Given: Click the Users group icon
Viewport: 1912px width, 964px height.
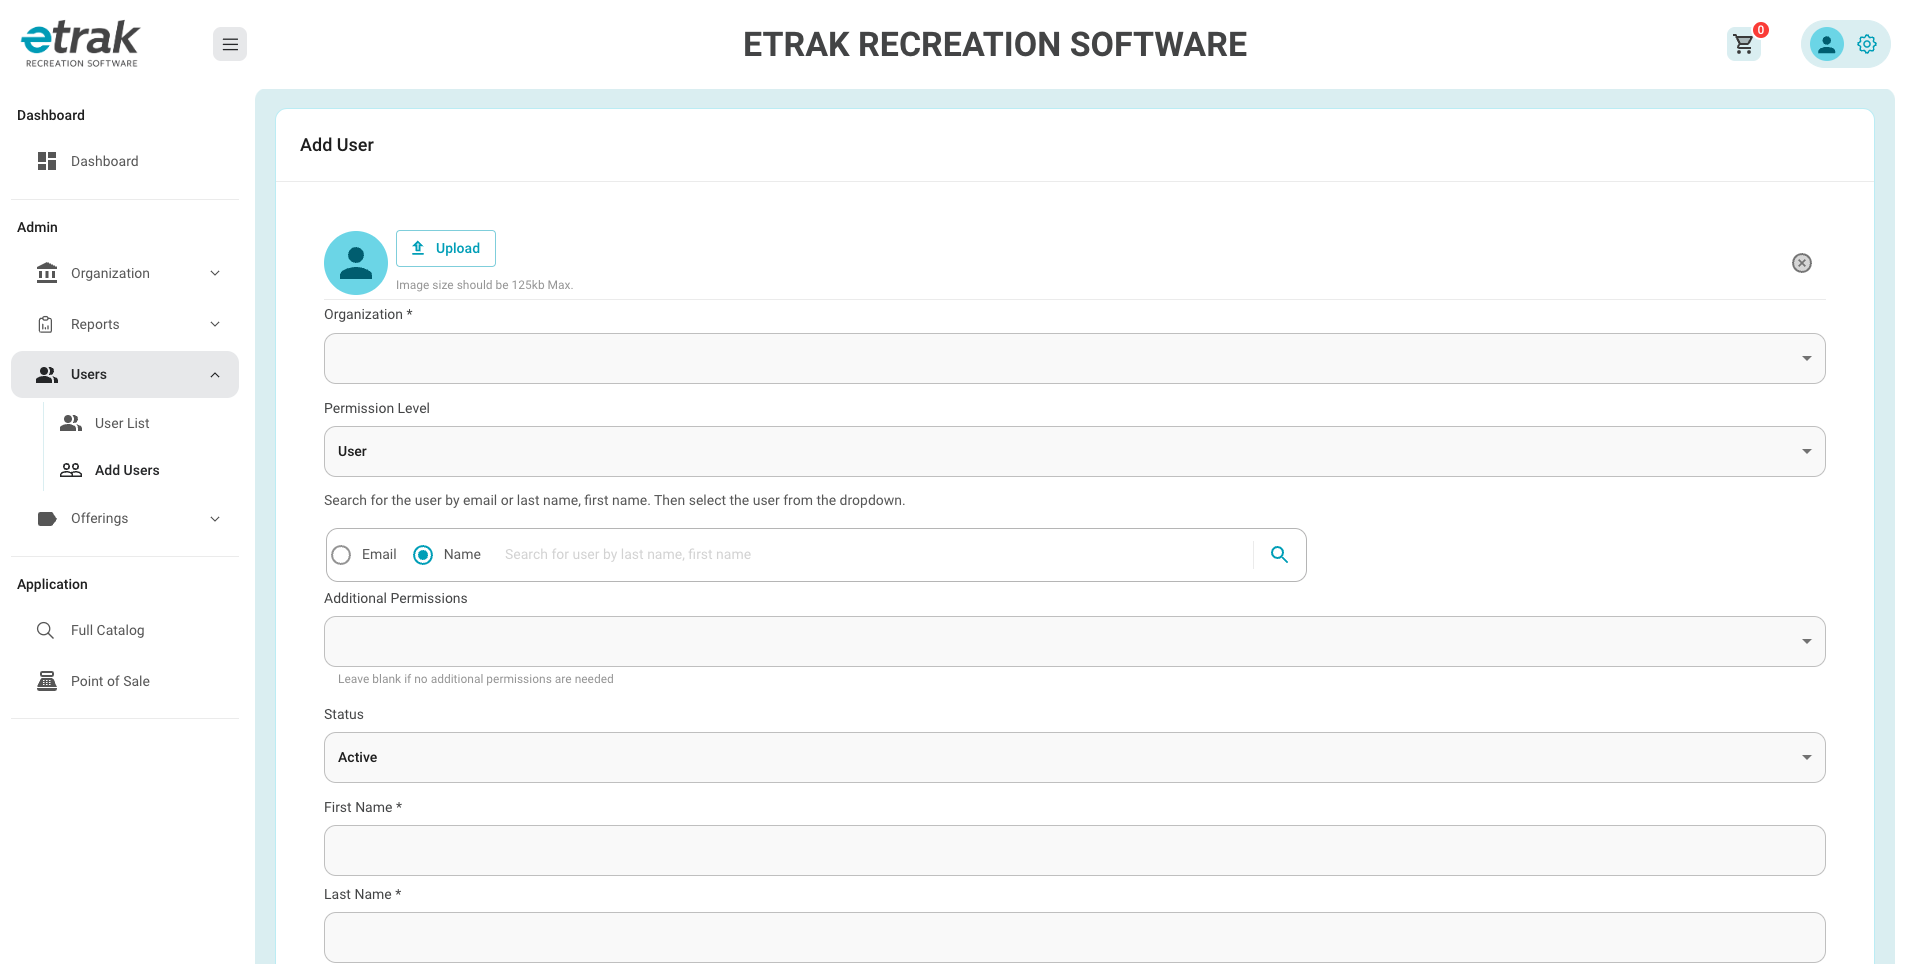Looking at the screenshot, I should coord(47,374).
